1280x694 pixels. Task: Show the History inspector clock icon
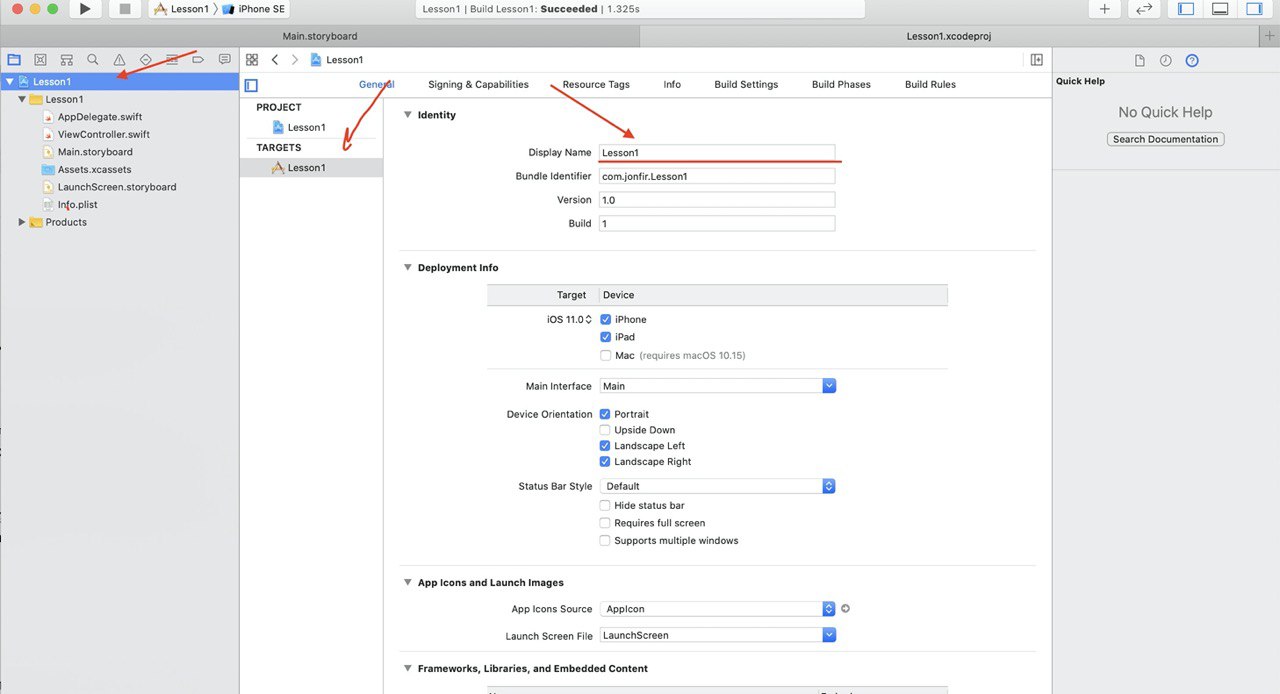[1165, 61]
